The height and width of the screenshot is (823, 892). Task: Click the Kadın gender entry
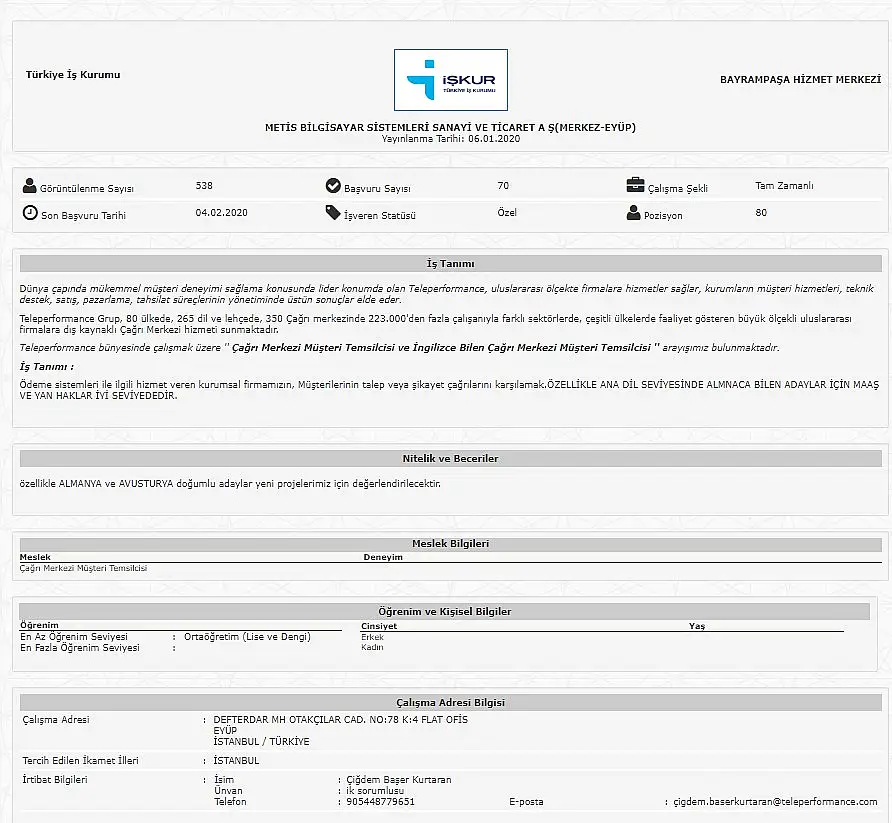(372, 647)
